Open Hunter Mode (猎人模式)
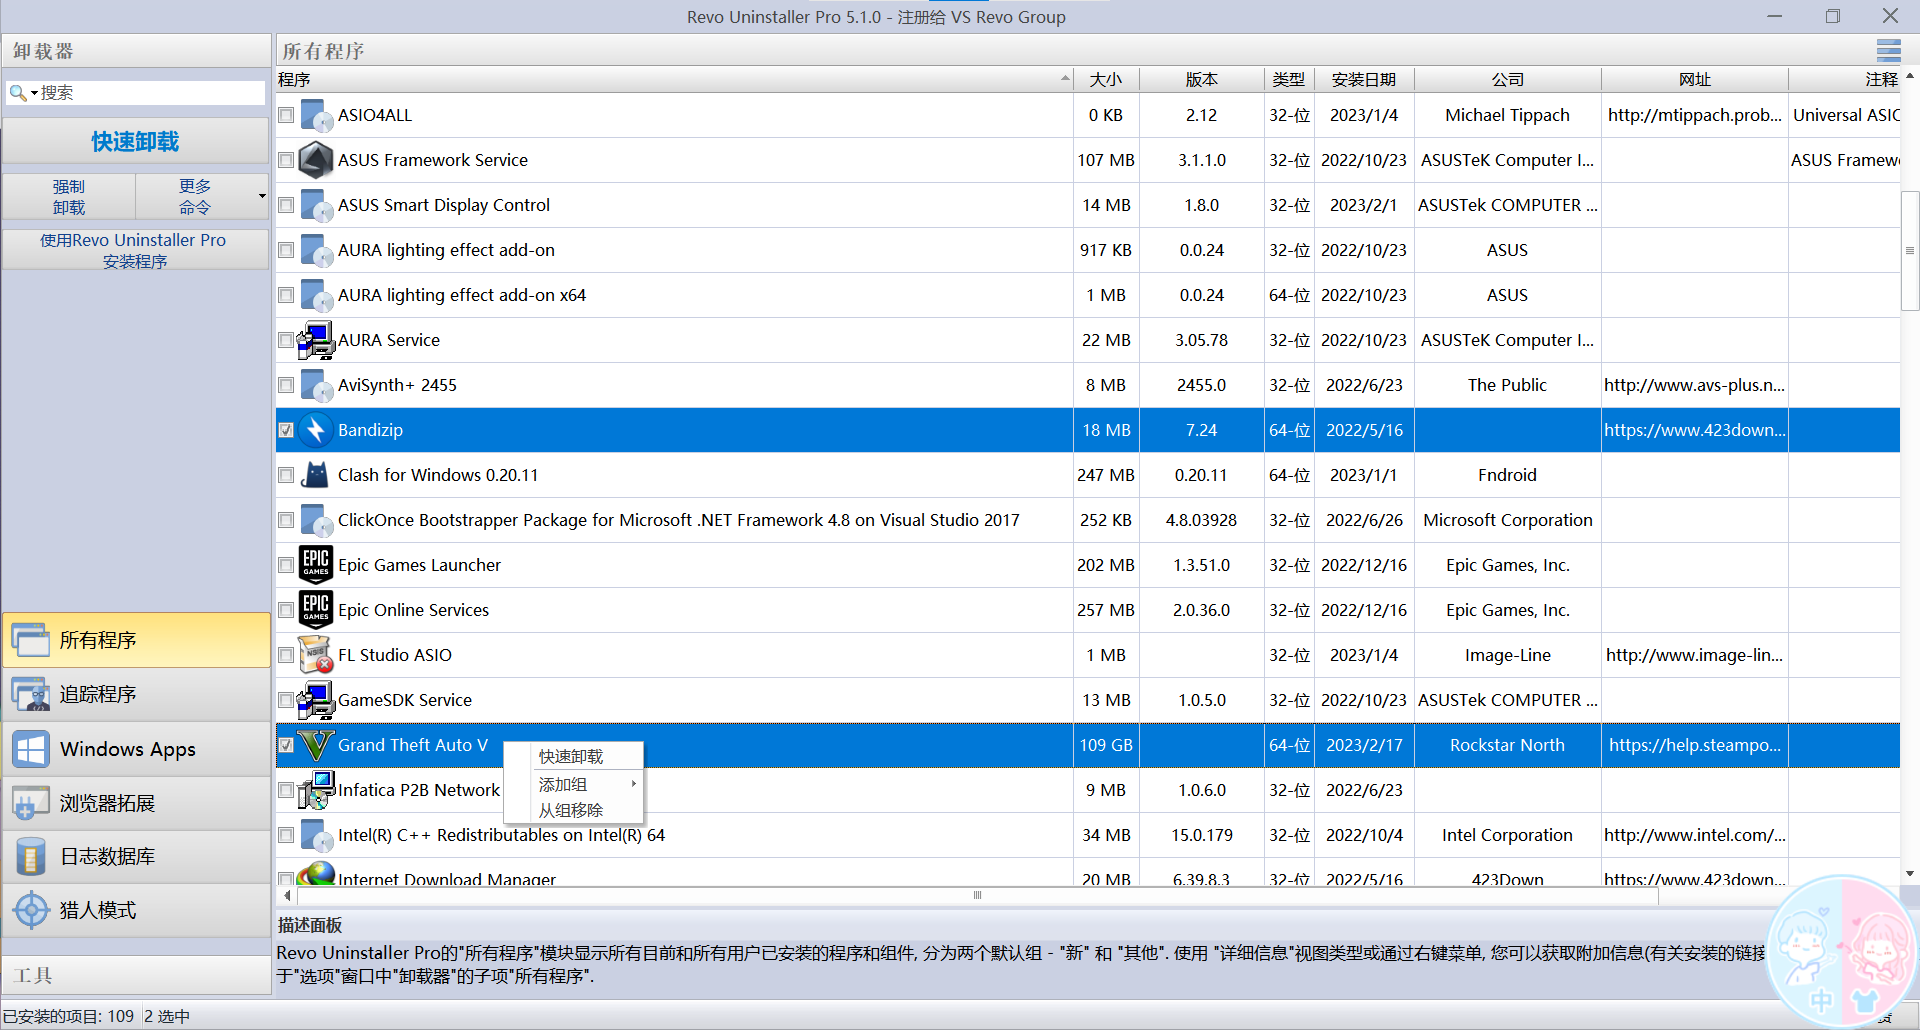Viewport: 1920px width, 1030px height. tap(136, 911)
